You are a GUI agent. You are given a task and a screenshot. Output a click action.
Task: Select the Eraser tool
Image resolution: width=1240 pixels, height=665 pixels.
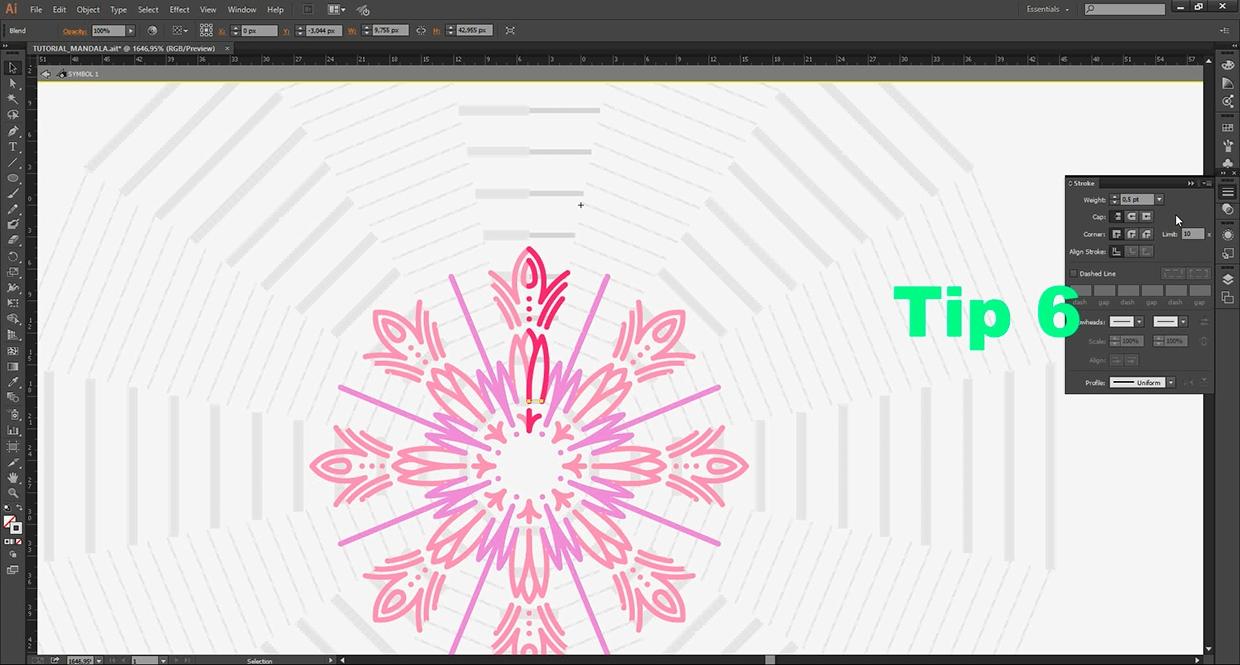click(x=12, y=238)
